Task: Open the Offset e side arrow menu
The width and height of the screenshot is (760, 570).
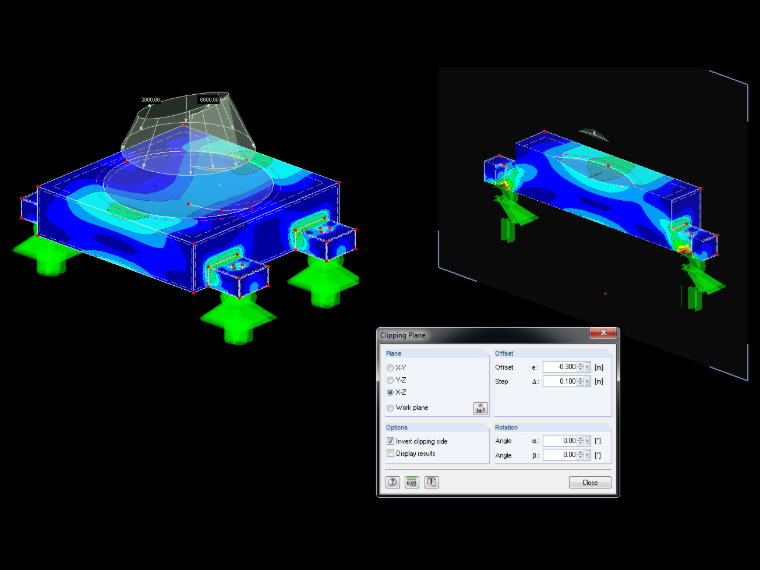Action: (587, 367)
